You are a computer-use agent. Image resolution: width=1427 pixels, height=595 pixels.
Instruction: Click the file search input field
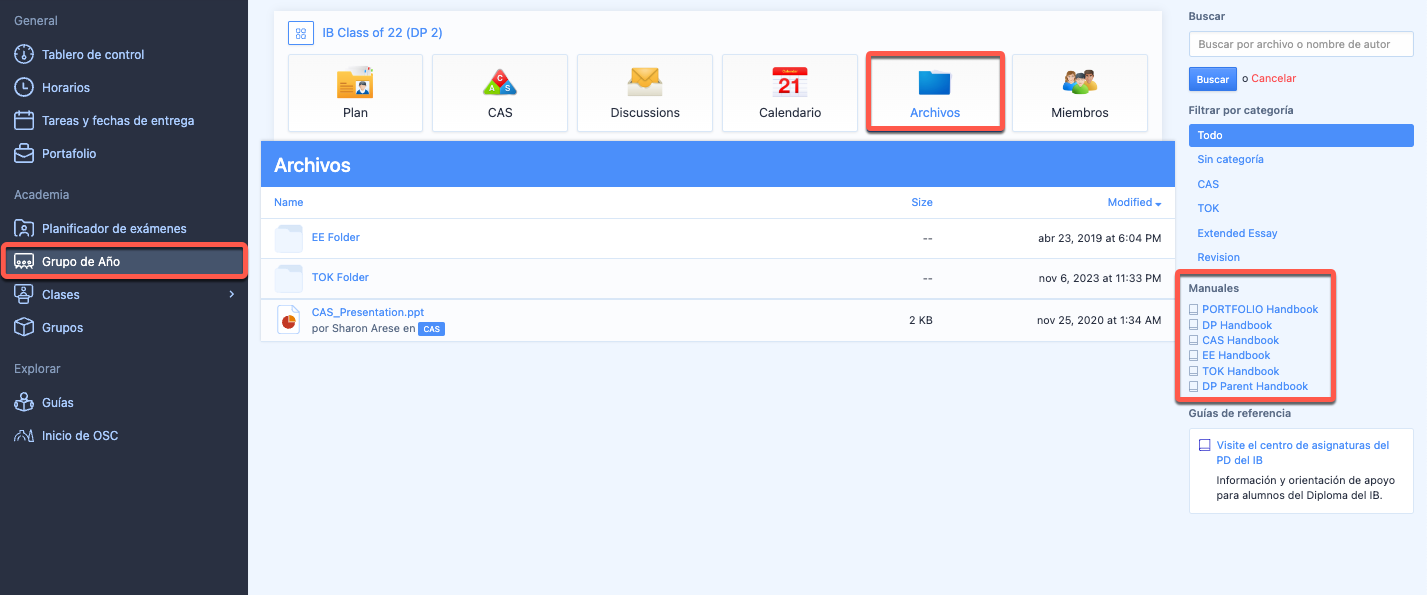[x=1300, y=44]
